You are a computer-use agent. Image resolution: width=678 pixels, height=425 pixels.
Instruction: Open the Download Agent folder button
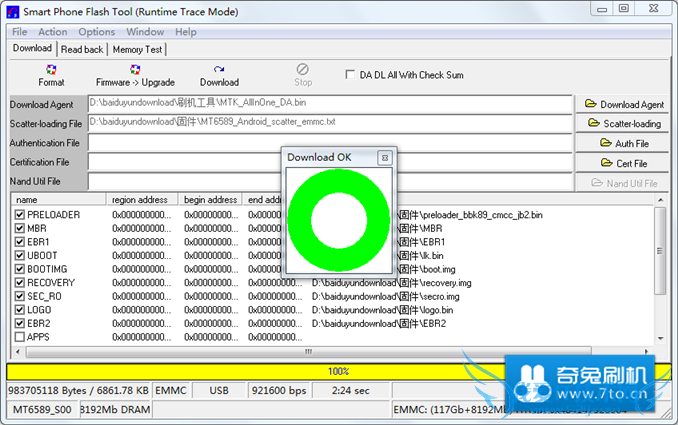click(624, 104)
